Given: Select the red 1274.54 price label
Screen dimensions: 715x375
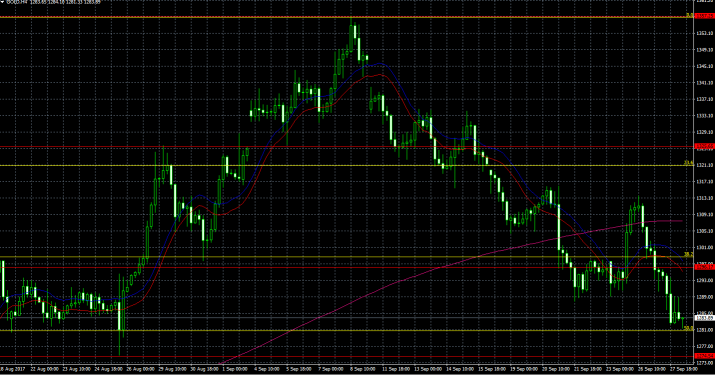Looking at the screenshot, I should click(705, 356).
